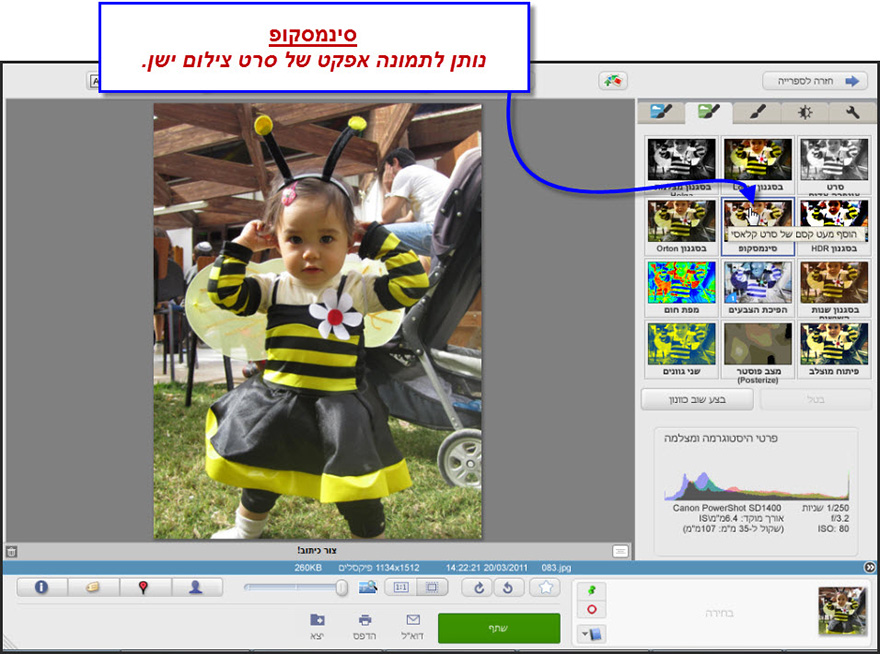
Task: Open the photo info panel icon
Action: tap(41, 588)
